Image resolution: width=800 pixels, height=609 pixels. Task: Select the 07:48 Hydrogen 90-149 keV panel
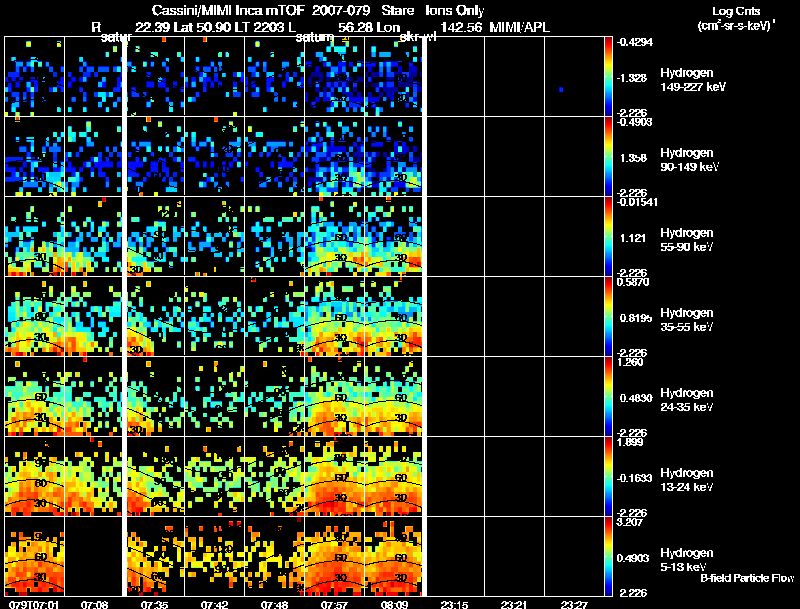tap(275, 156)
